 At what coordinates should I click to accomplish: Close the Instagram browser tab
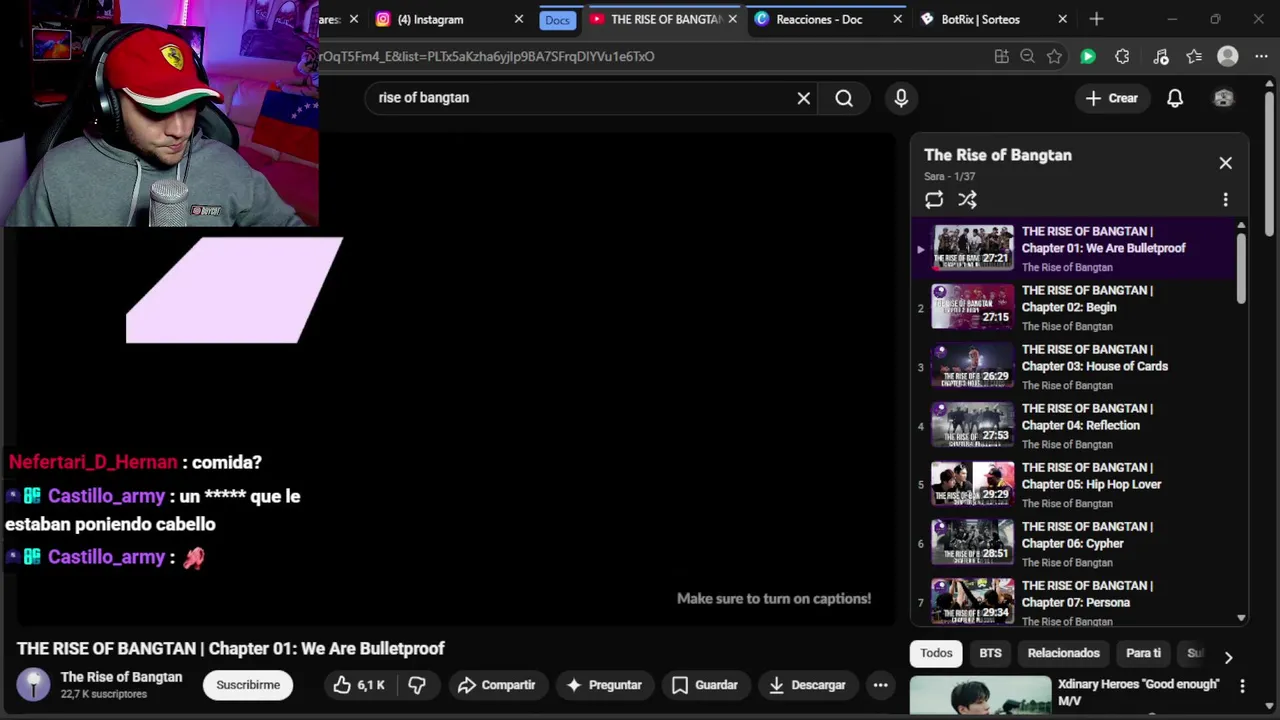518,19
